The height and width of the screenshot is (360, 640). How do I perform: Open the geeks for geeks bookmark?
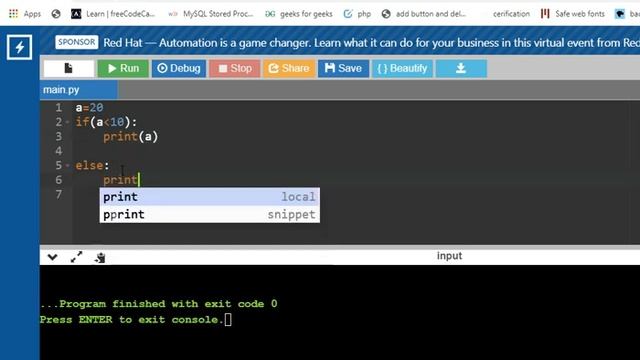pyautogui.click(x=299, y=14)
